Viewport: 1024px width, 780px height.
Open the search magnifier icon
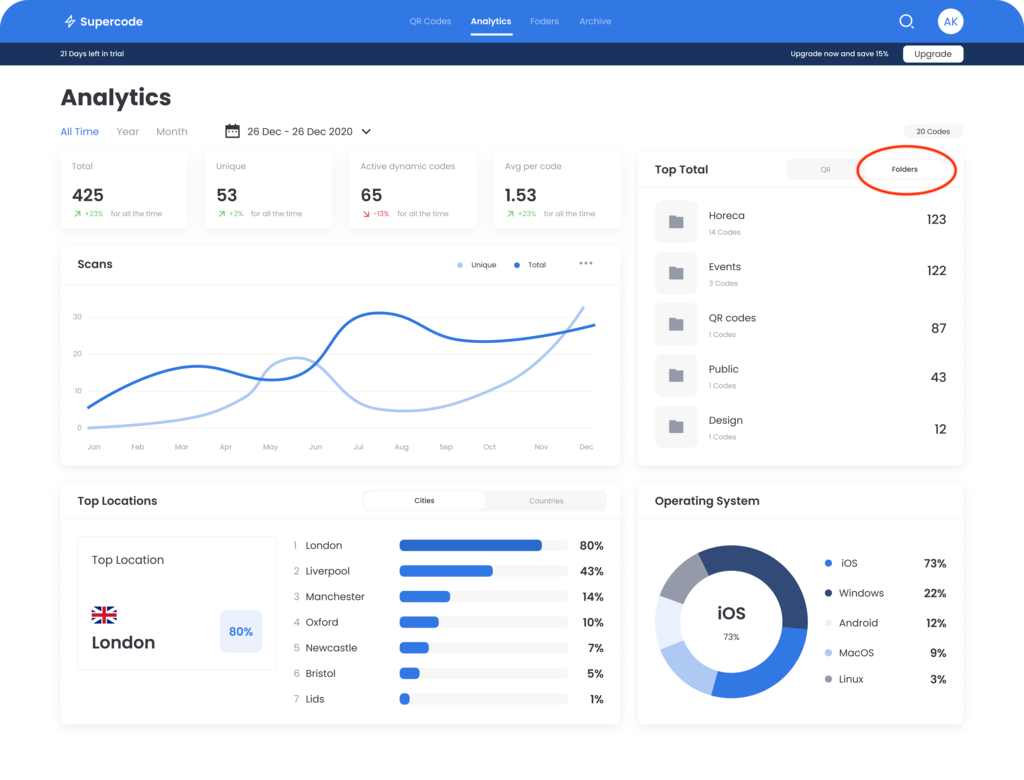906,21
